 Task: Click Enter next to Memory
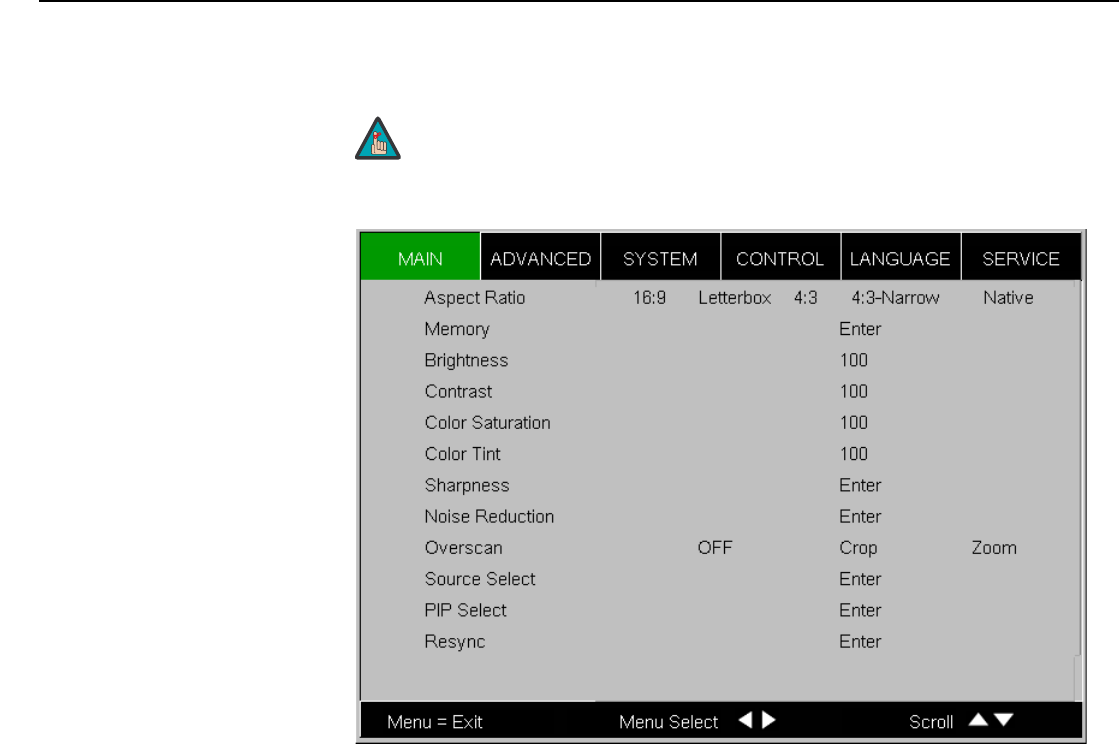(860, 329)
